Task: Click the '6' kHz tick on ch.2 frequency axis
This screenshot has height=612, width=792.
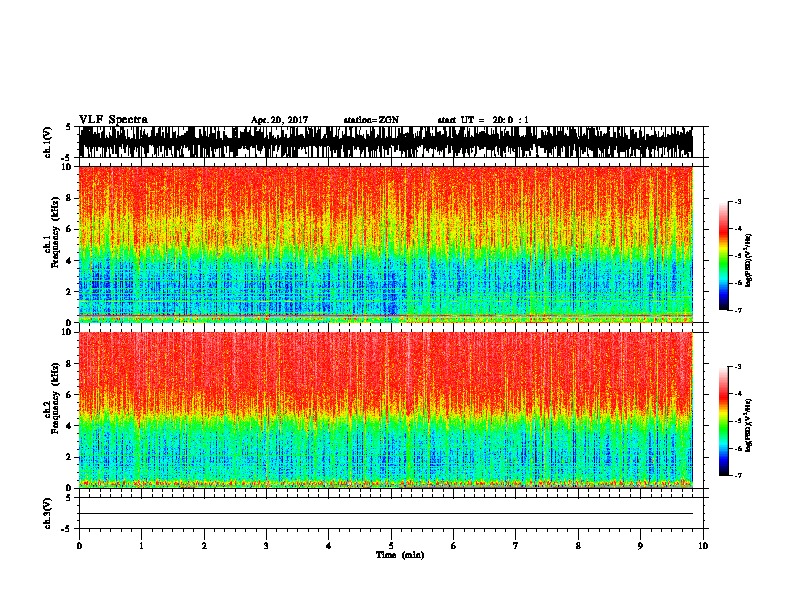Action: [x=70, y=395]
